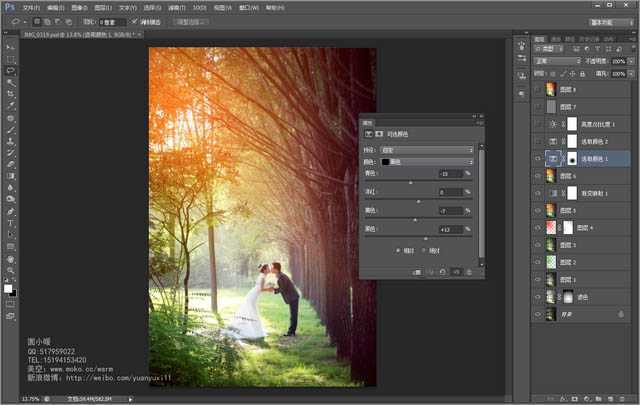Image resolution: width=640 pixels, height=405 pixels.
Task: Toggle visibility of 图层 8 layer
Action: pos(538,90)
